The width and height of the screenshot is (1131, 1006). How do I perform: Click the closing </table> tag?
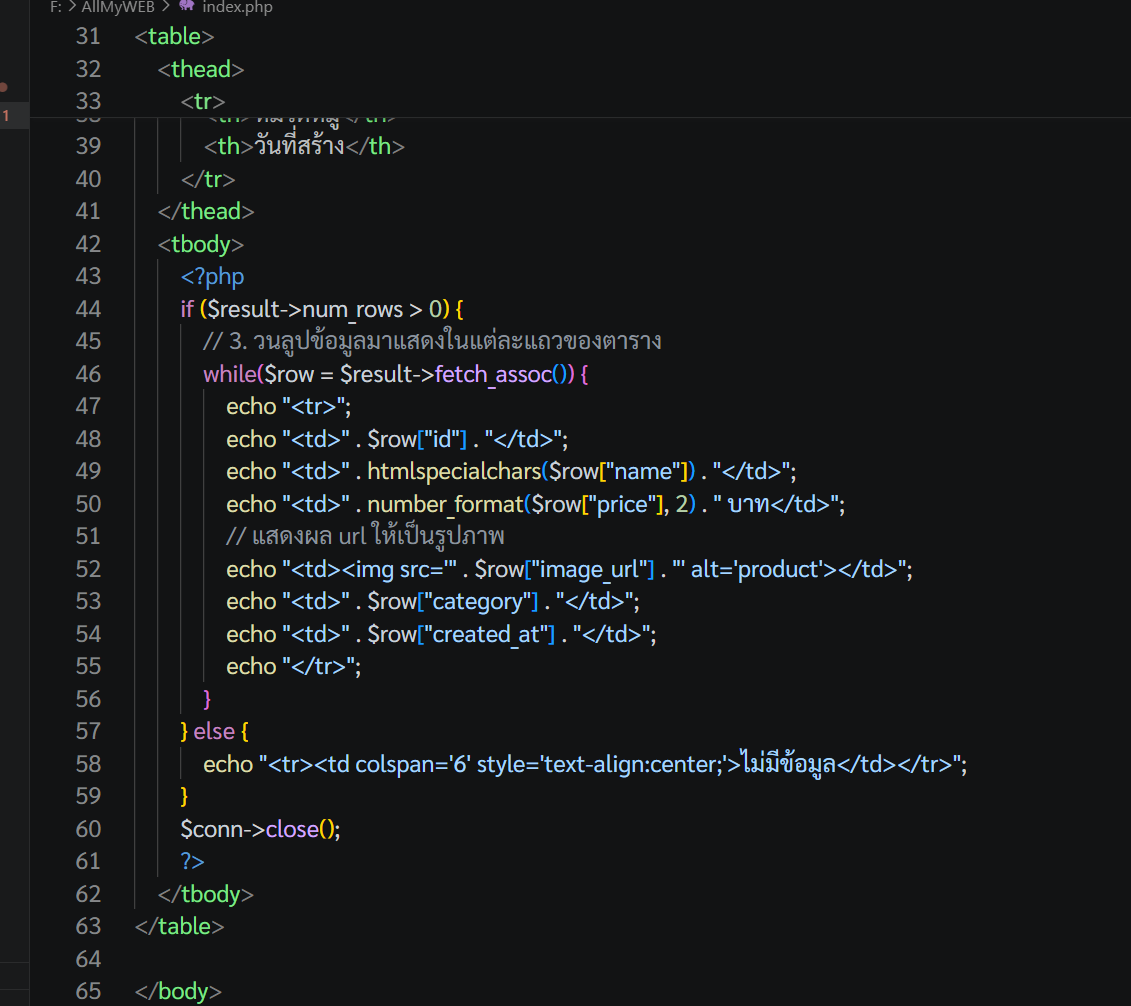[180, 927]
